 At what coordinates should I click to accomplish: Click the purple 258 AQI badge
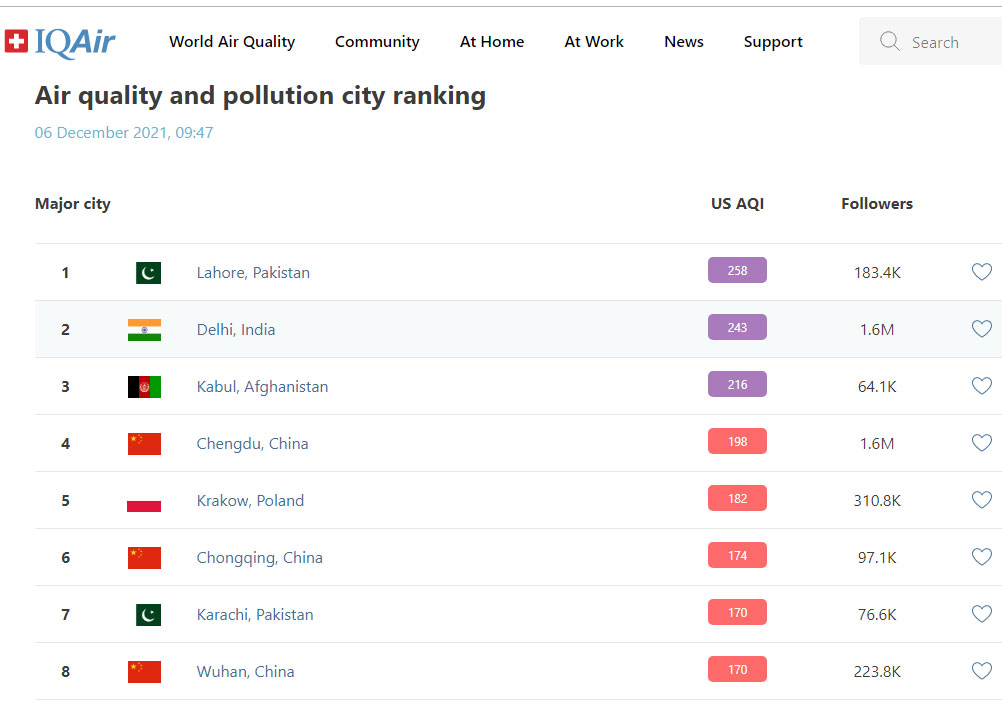tap(737, 270)
